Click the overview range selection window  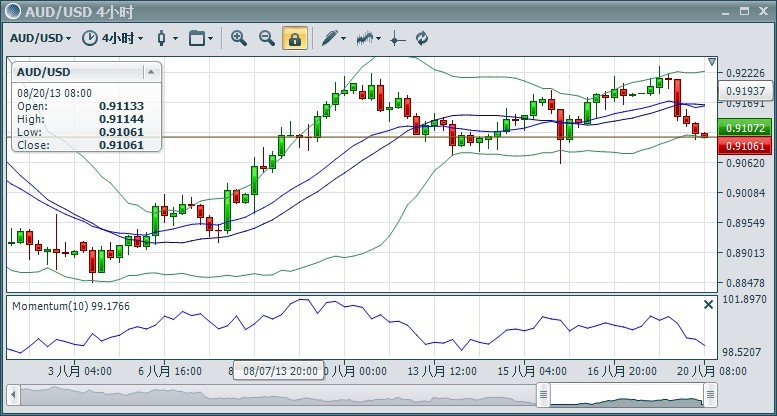(x=627, y=395)
